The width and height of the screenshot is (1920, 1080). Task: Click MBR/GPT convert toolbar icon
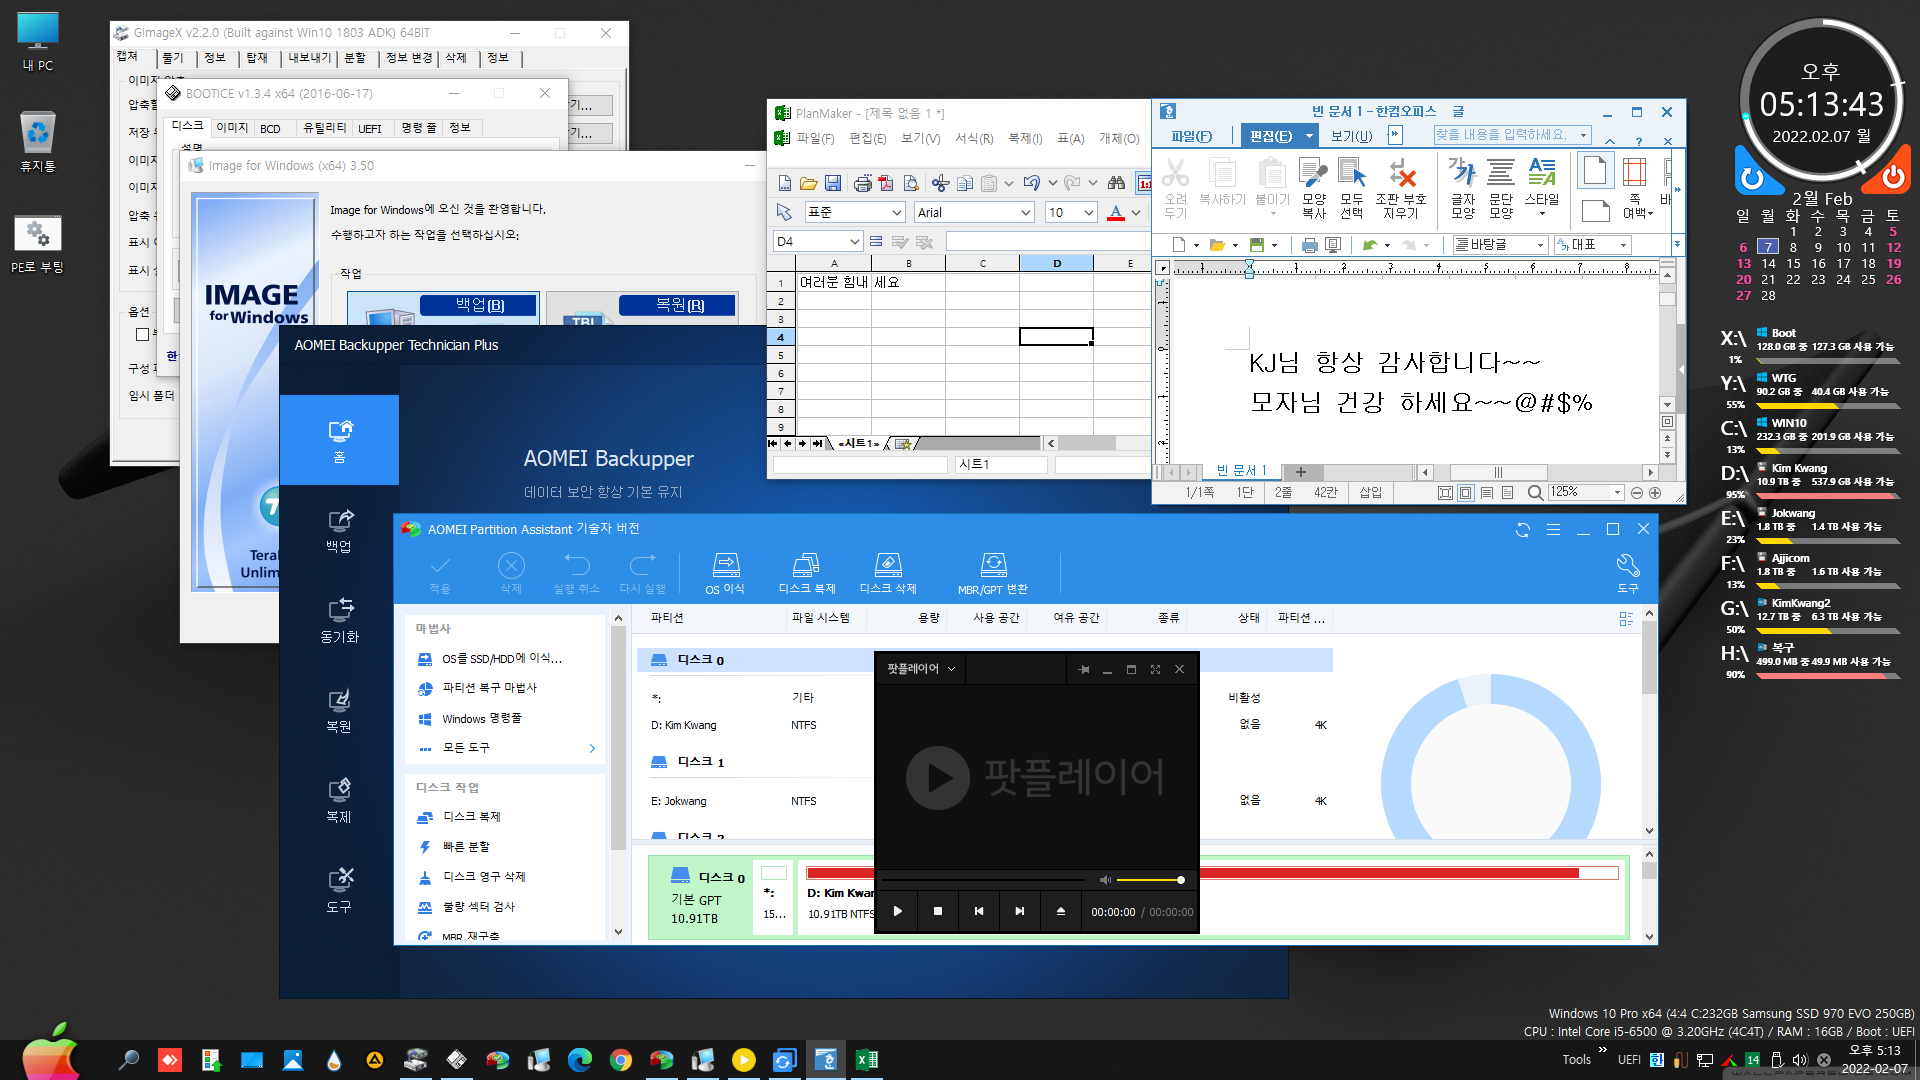pos(992,573)
